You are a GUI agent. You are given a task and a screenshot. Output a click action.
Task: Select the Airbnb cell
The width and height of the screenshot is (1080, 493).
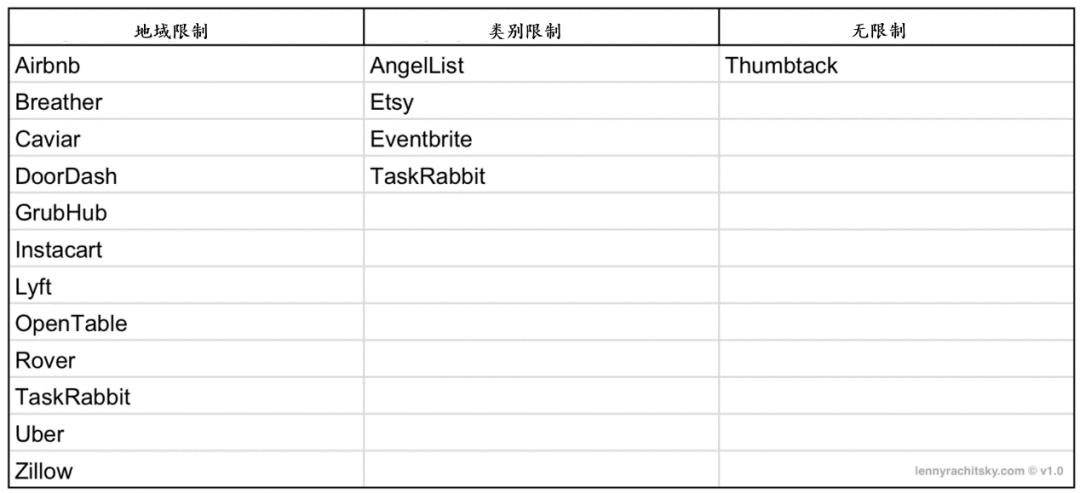coord(47,66)
